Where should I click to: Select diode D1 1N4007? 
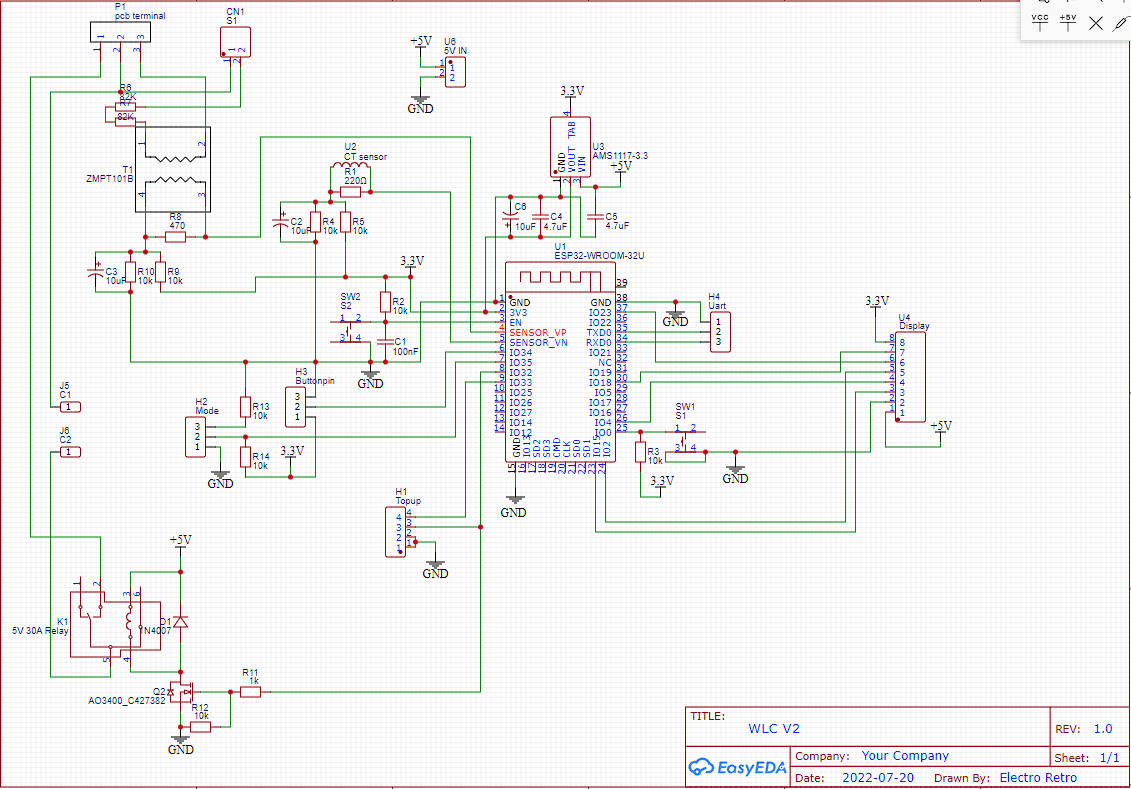tap(178, 620)
